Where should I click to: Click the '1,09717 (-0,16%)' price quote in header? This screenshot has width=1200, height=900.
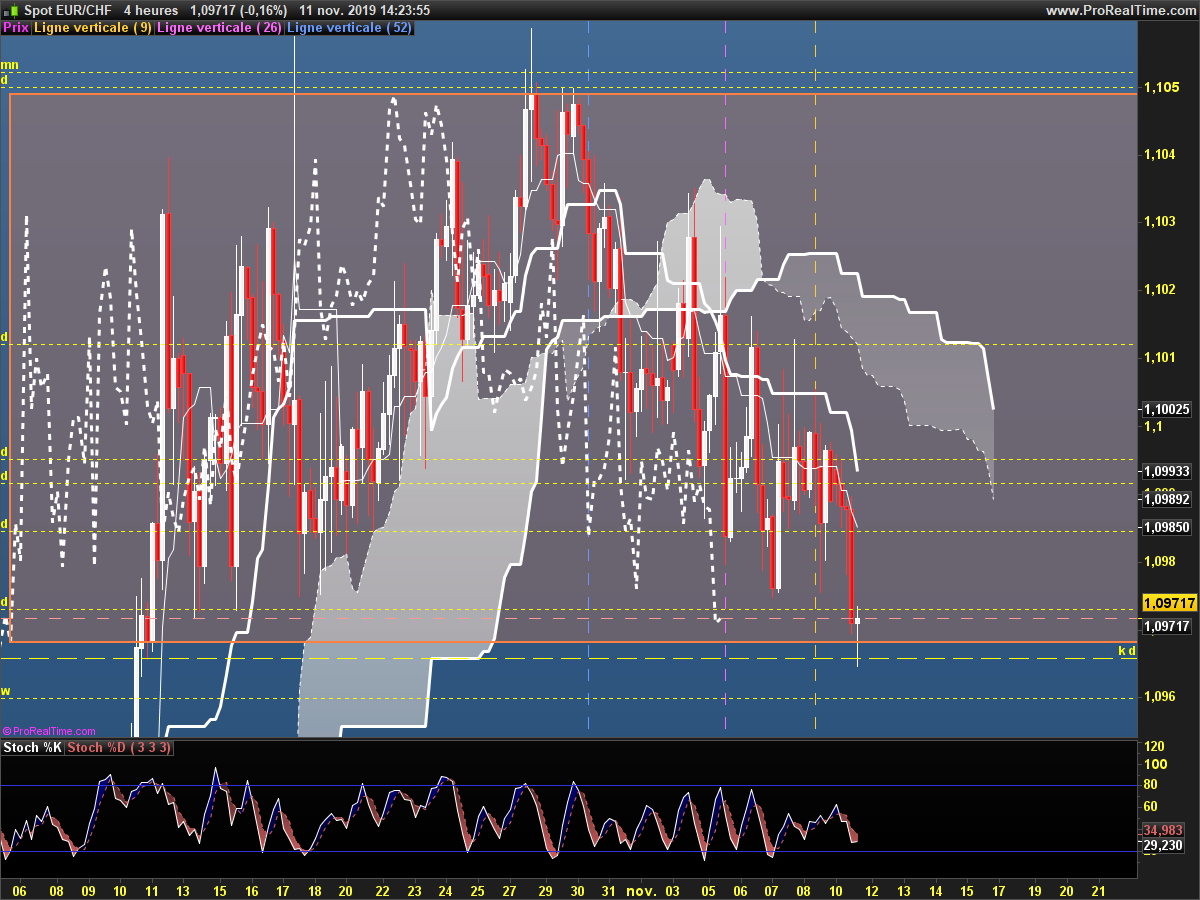[238, 10]
